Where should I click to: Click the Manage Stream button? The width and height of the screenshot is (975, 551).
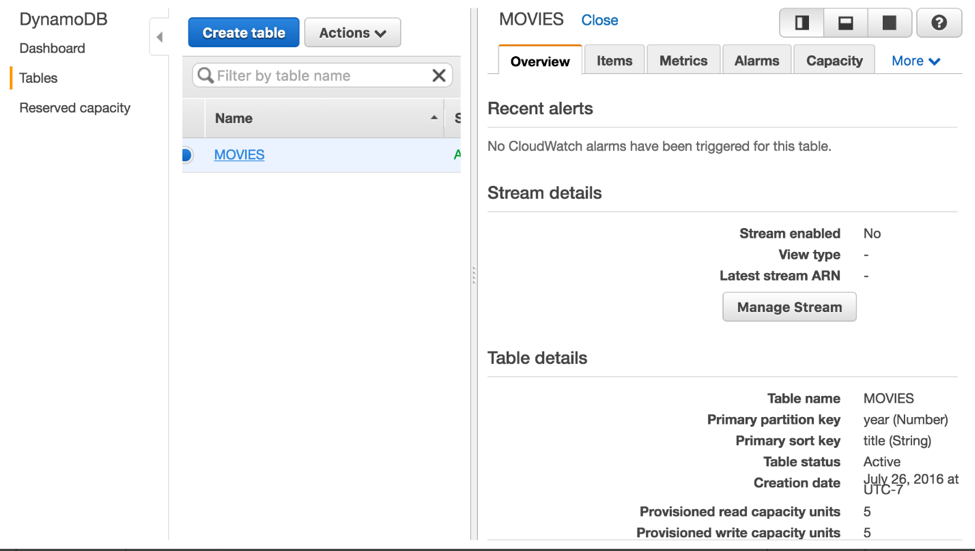[x=789, y=307]
